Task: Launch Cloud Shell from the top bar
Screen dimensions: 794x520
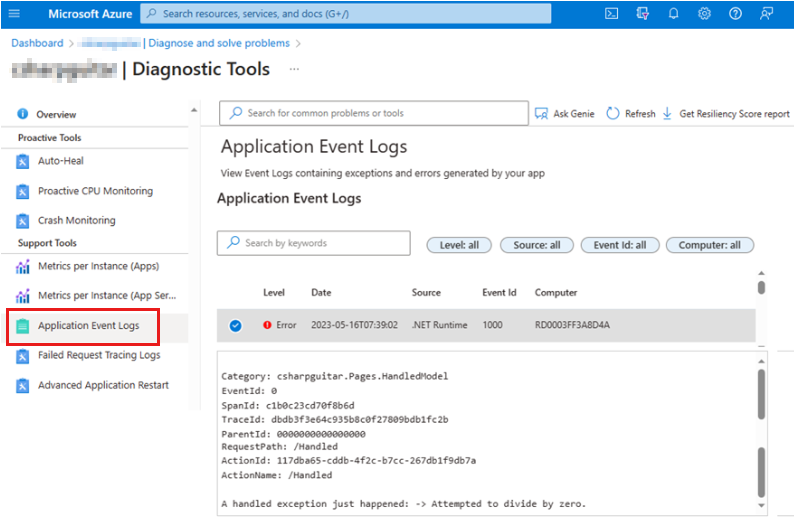Action: [611, 13]
